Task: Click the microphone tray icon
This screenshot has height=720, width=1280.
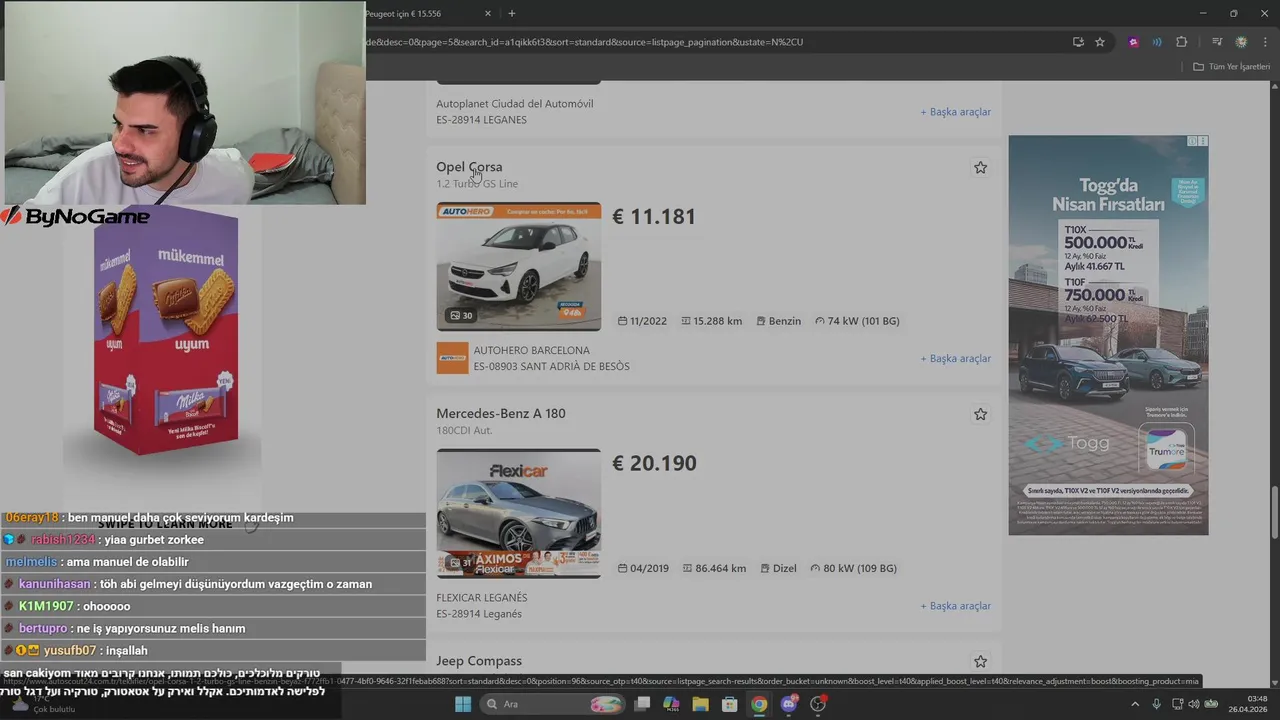Action: click(1156, 705)
